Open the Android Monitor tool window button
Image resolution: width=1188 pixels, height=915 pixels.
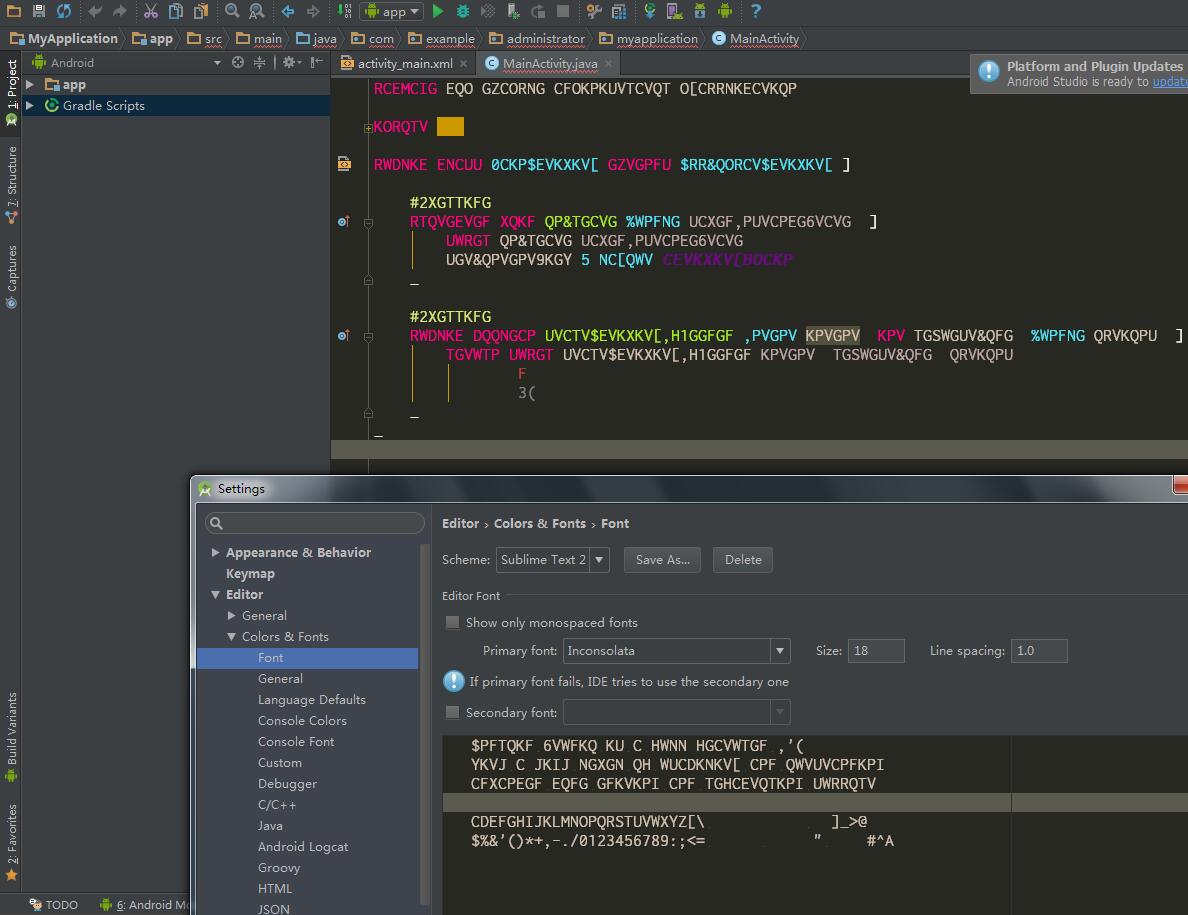coord(144,904)
